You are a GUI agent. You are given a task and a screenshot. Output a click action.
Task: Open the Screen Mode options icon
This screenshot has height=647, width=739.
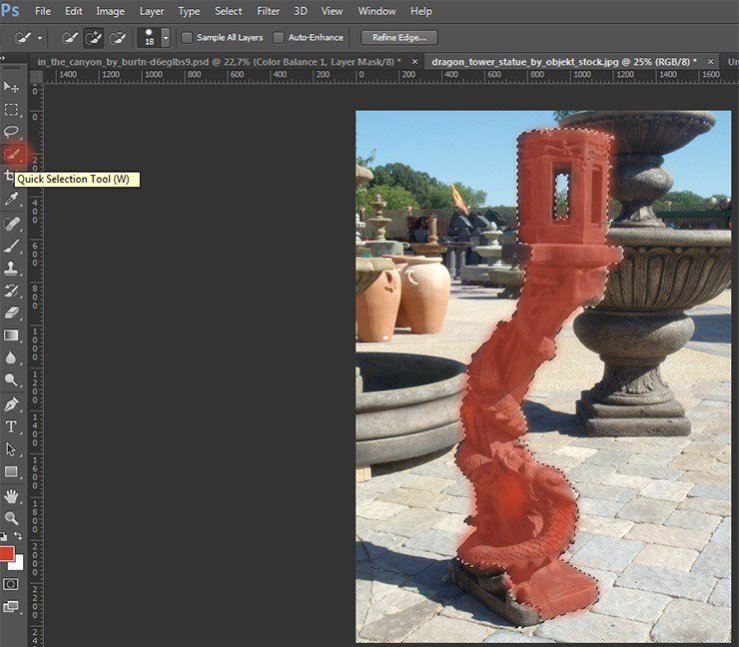pos(12,606)
